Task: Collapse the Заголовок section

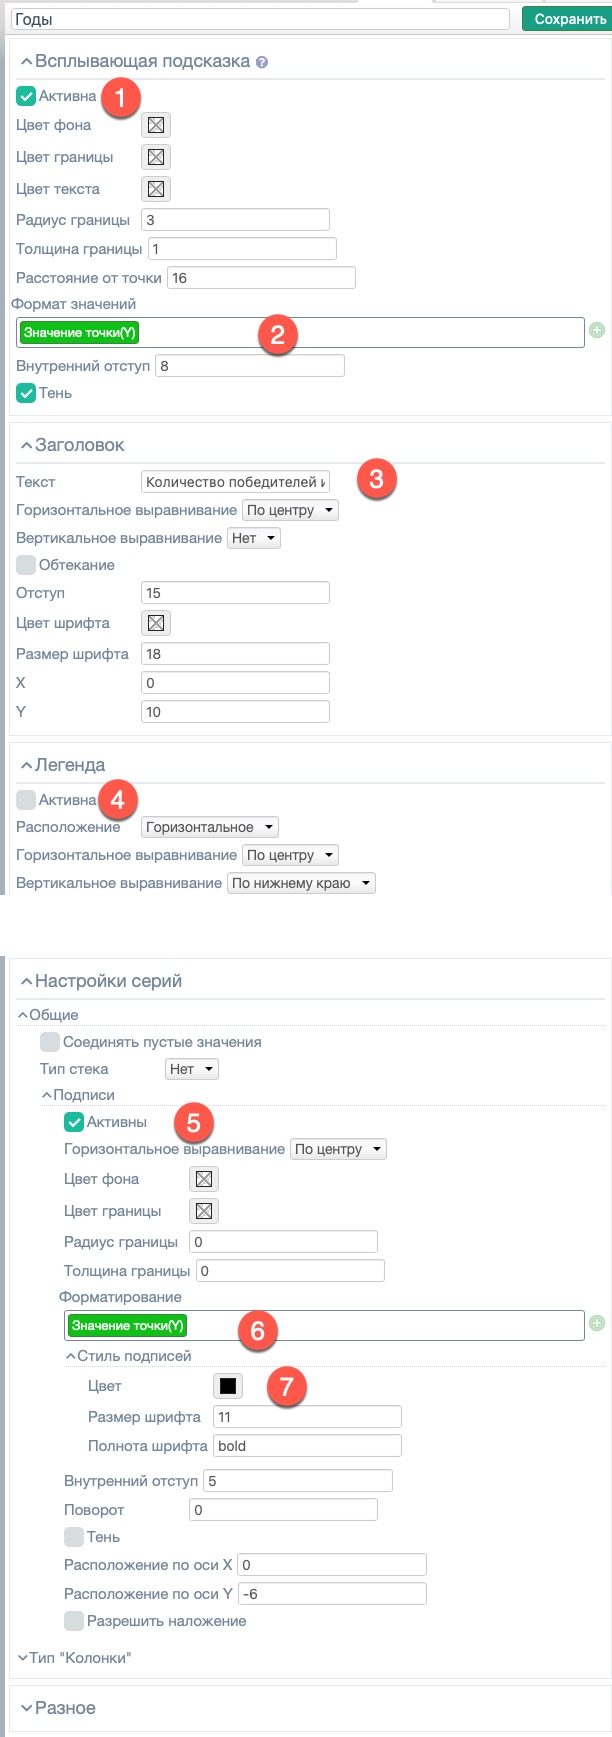Action: (x=26, y=446)
